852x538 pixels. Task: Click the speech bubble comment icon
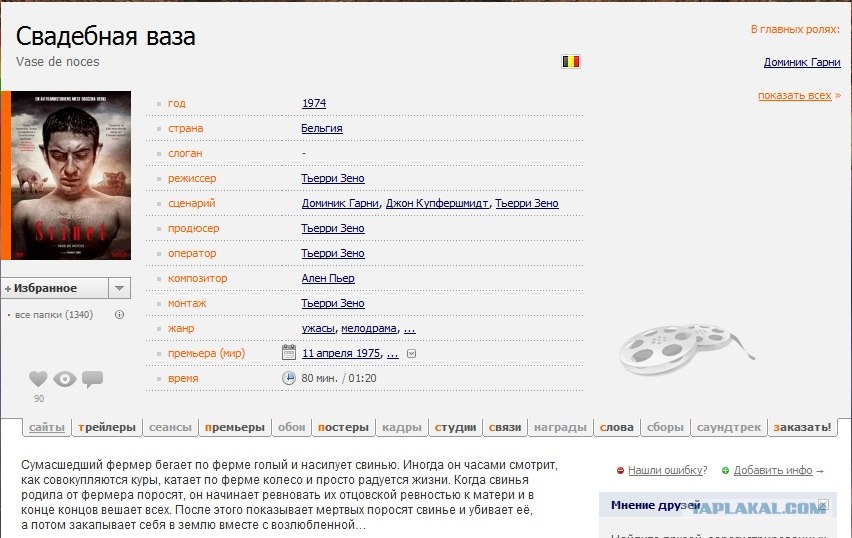click(x=92, y=379)
